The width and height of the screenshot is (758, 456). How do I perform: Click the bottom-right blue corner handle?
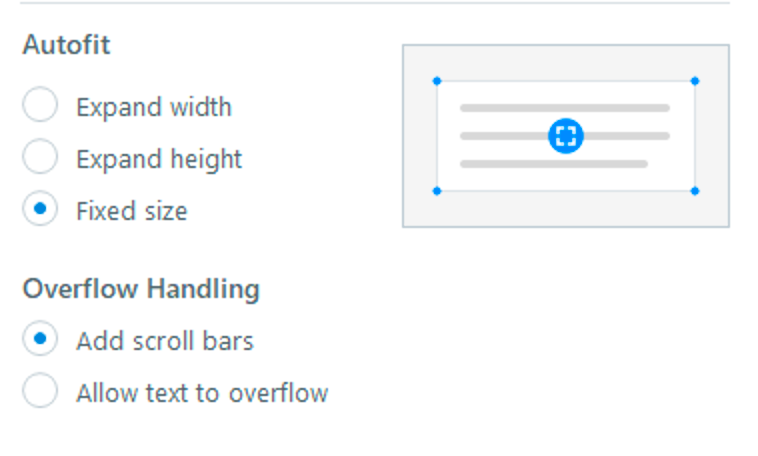[x=695, y=190]
